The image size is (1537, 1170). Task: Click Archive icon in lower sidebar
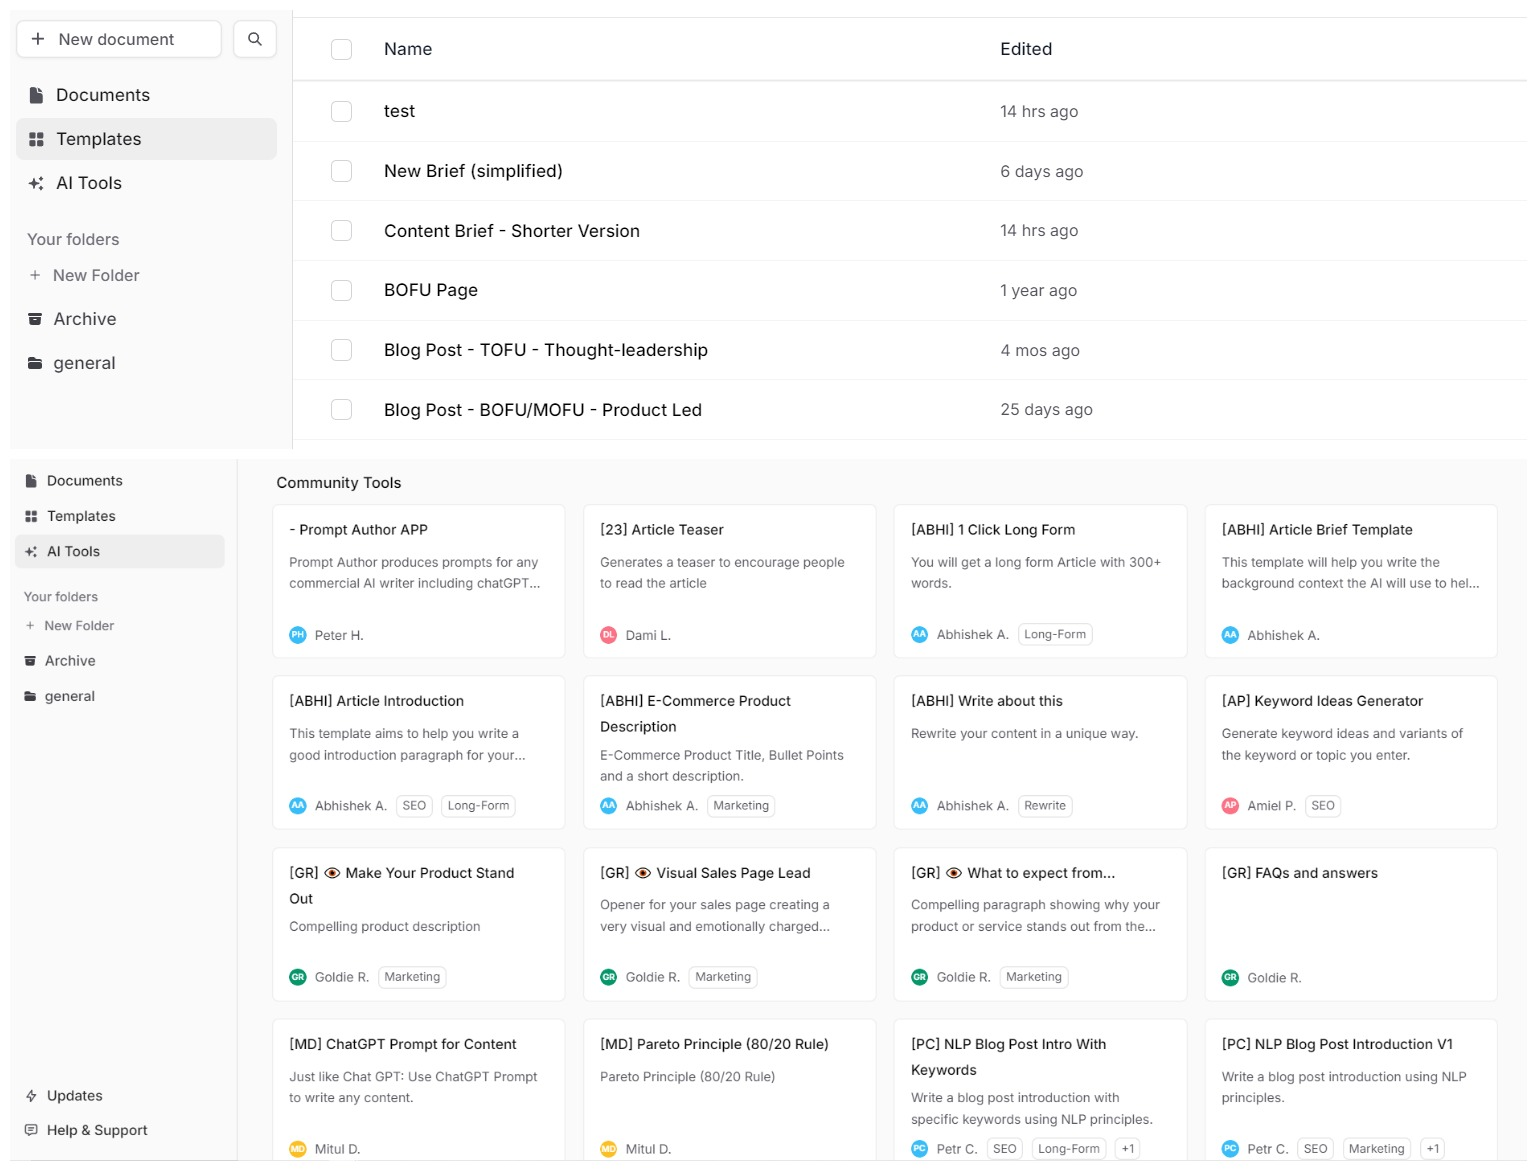coord(30,661)
